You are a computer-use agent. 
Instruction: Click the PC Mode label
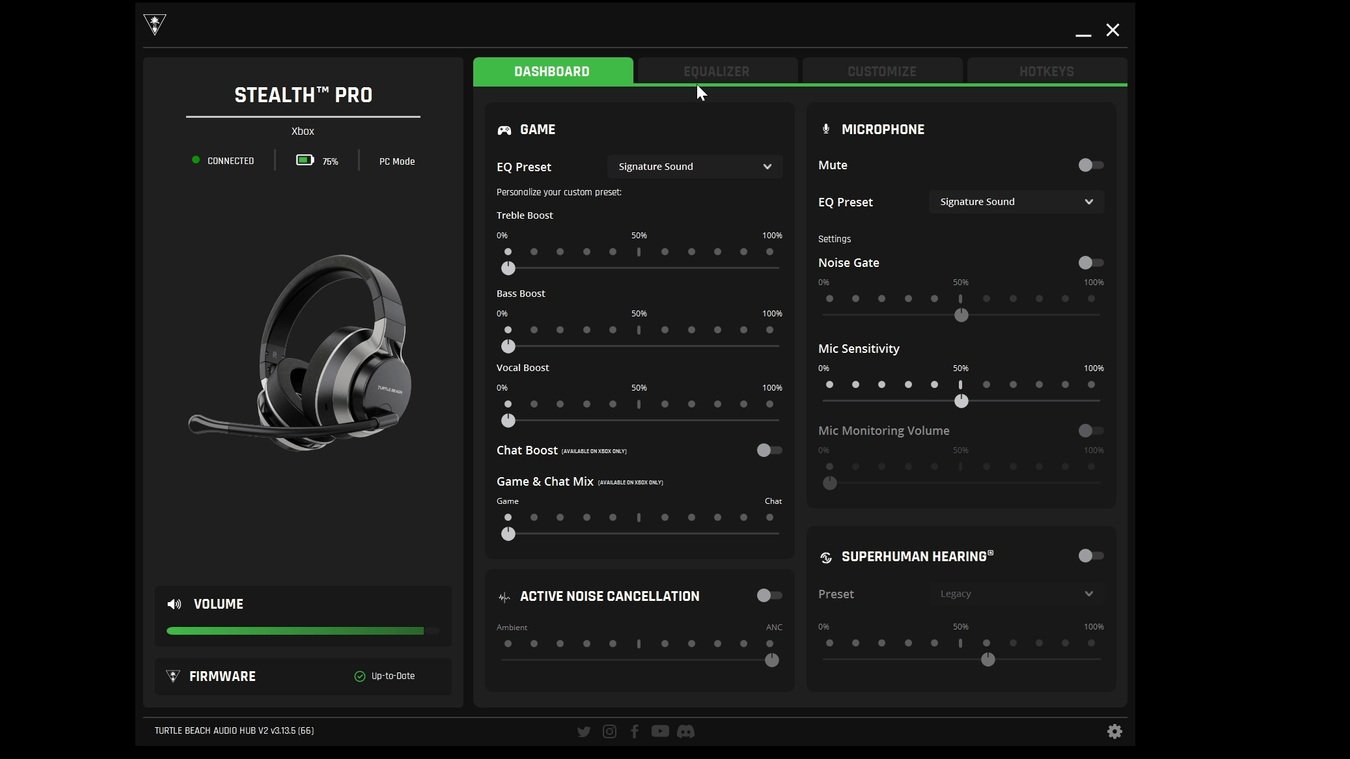pyautogui.click(x=397, y=161)
